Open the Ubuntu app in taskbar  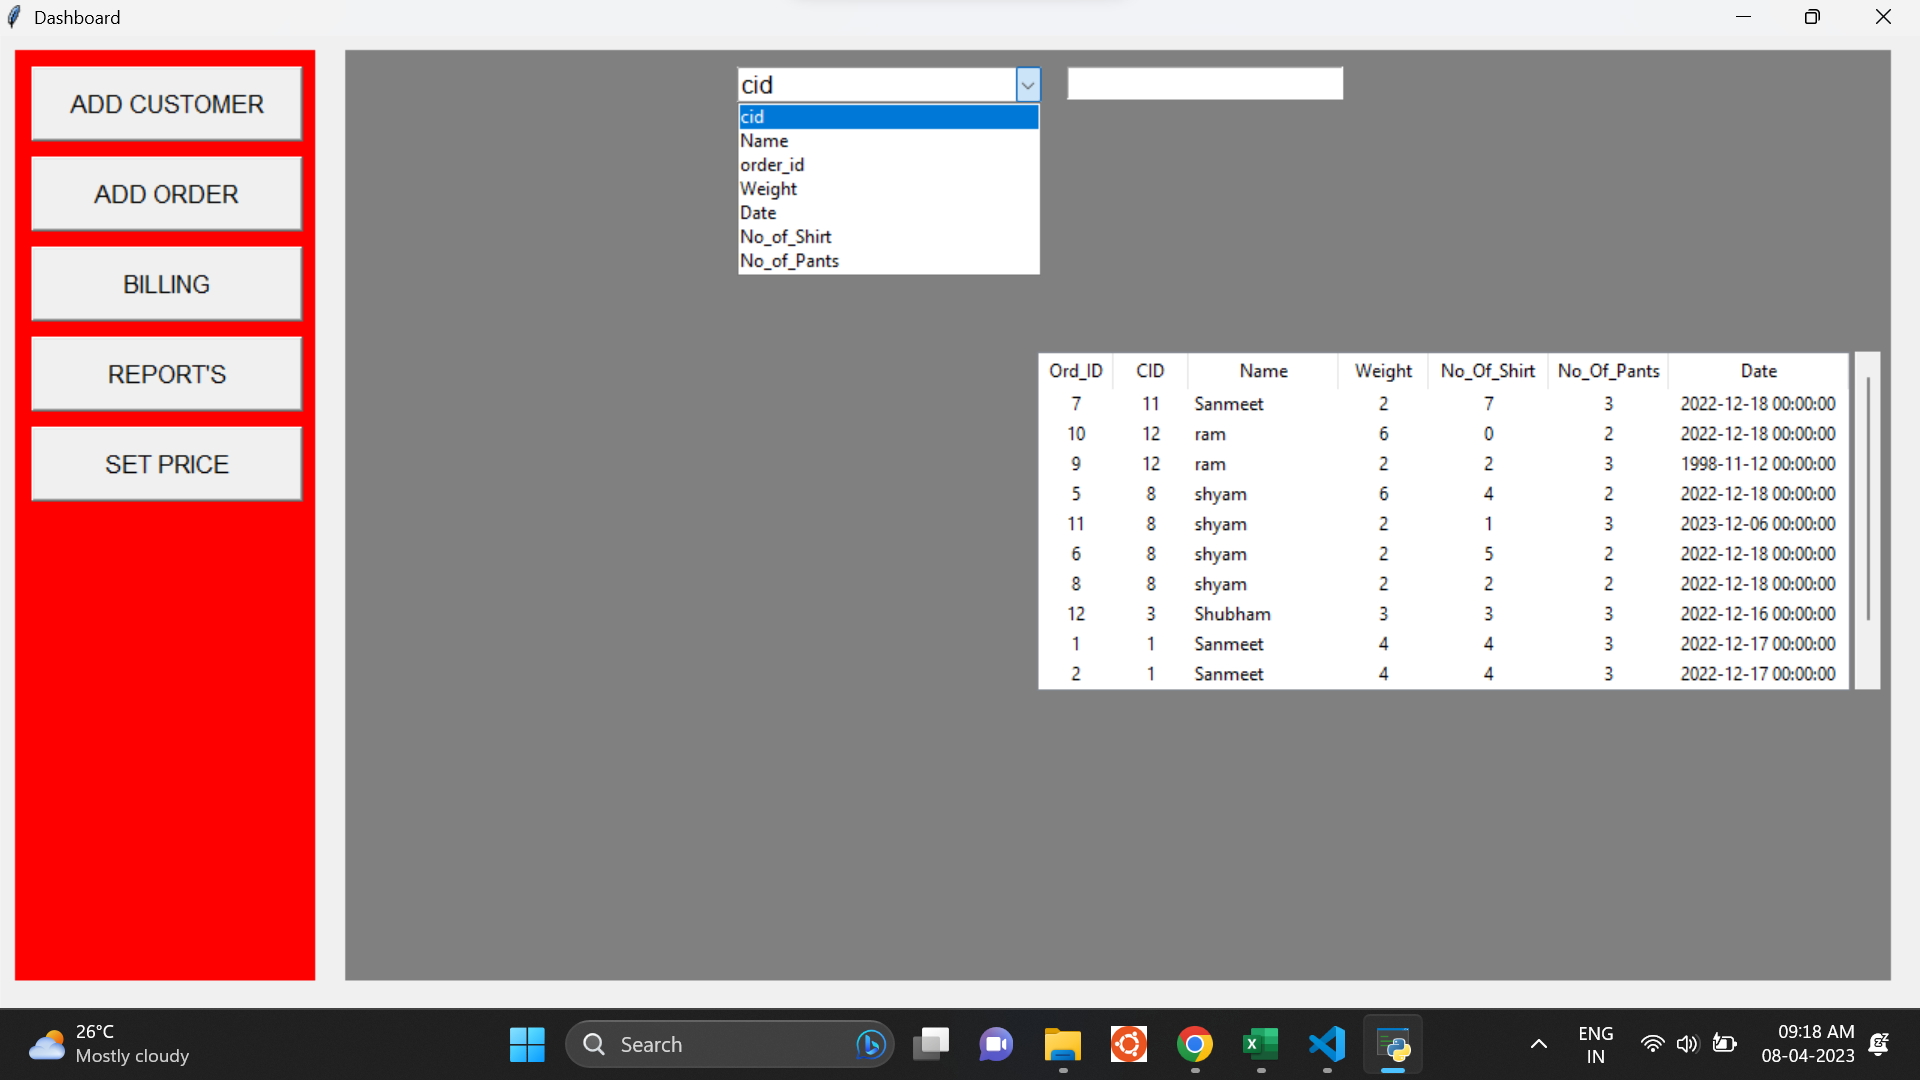(x=1128, y=1045)
